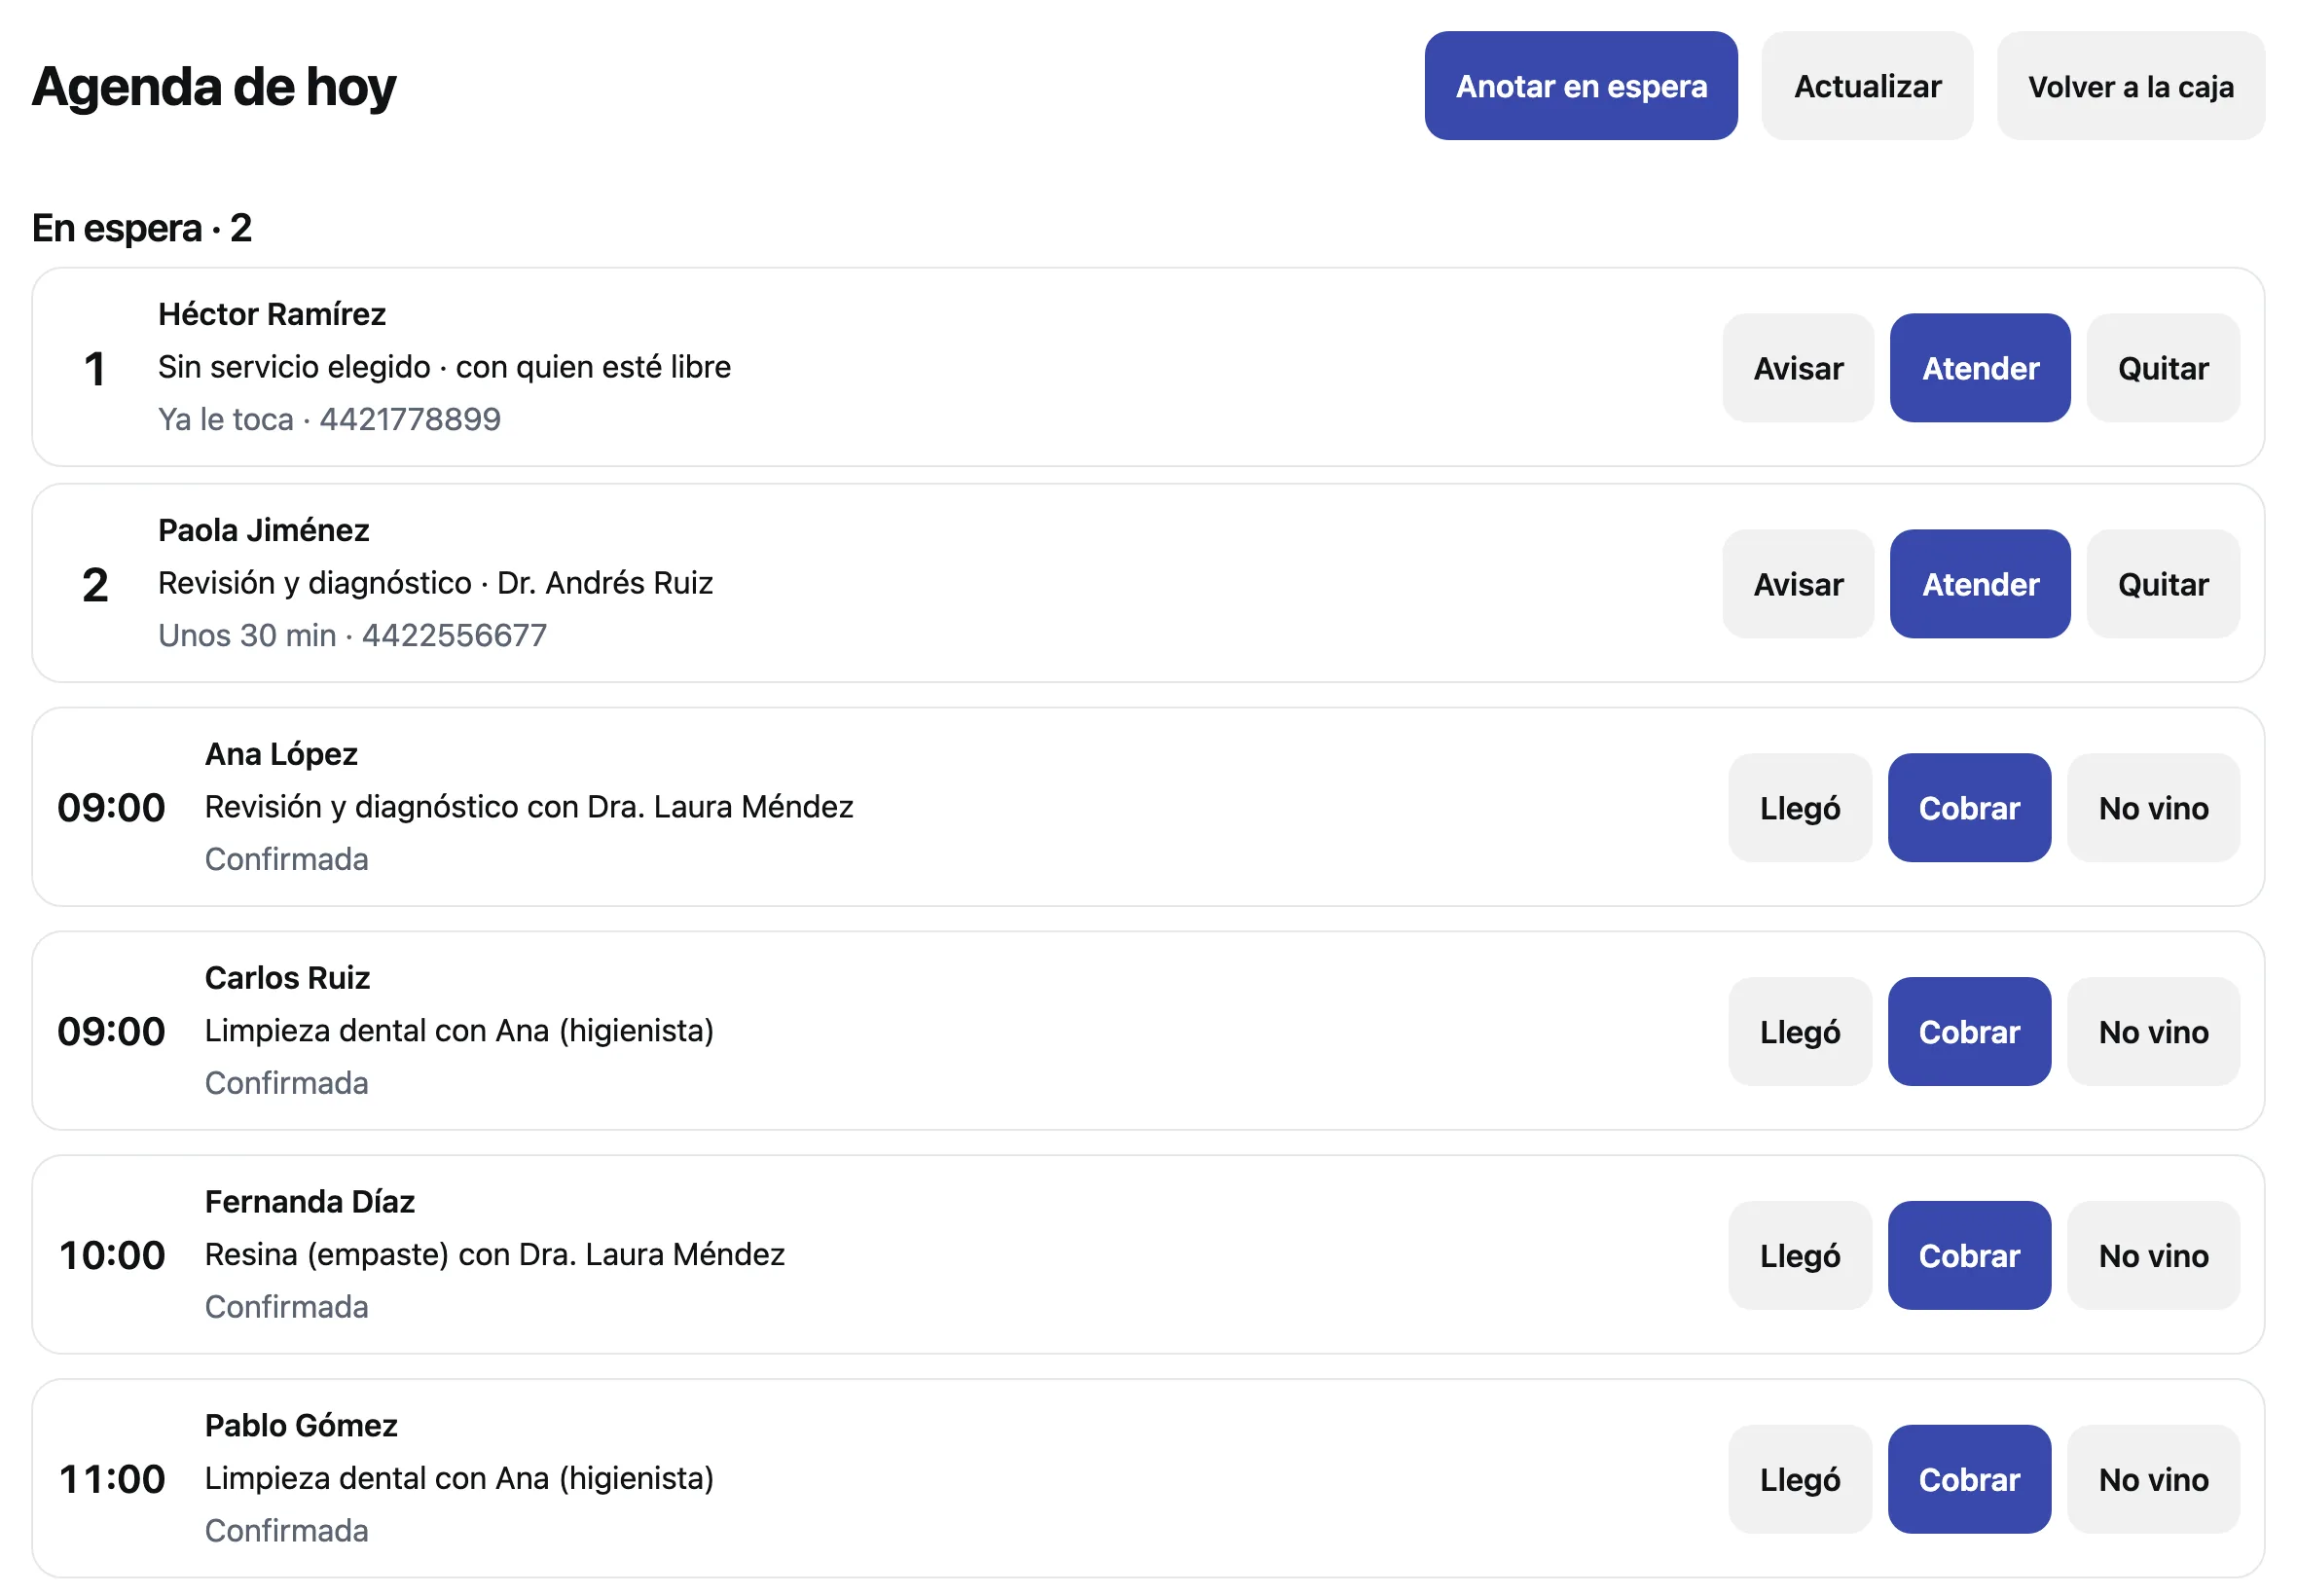Click the 'En espera · 2' heading

point(141,228)
